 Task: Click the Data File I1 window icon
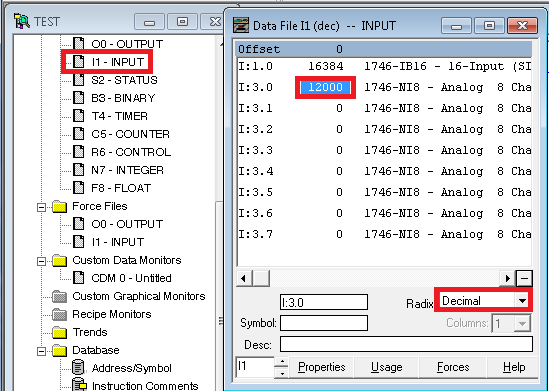tap(241, 25)
